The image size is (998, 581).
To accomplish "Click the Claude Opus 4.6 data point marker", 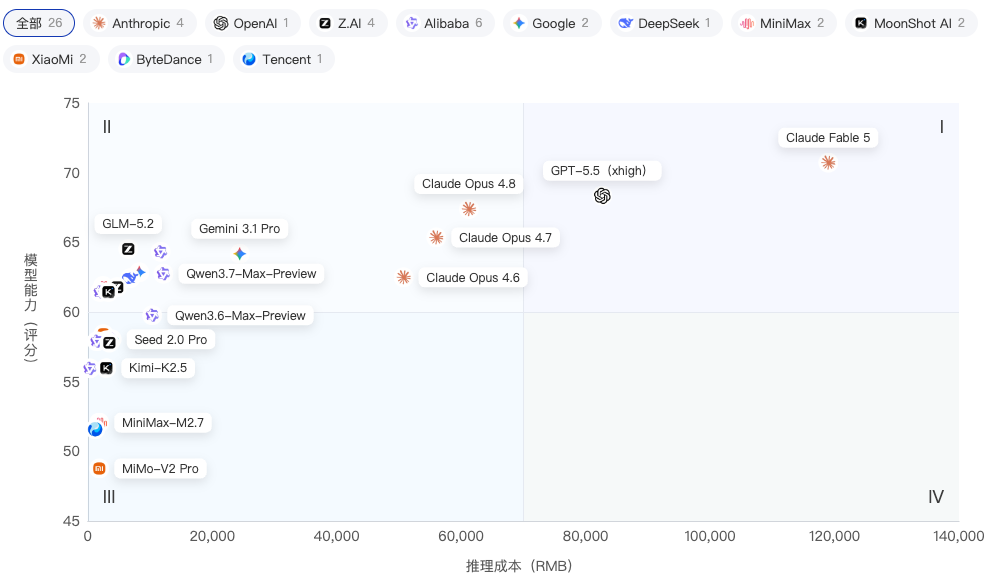I will (x=404, y=277).
